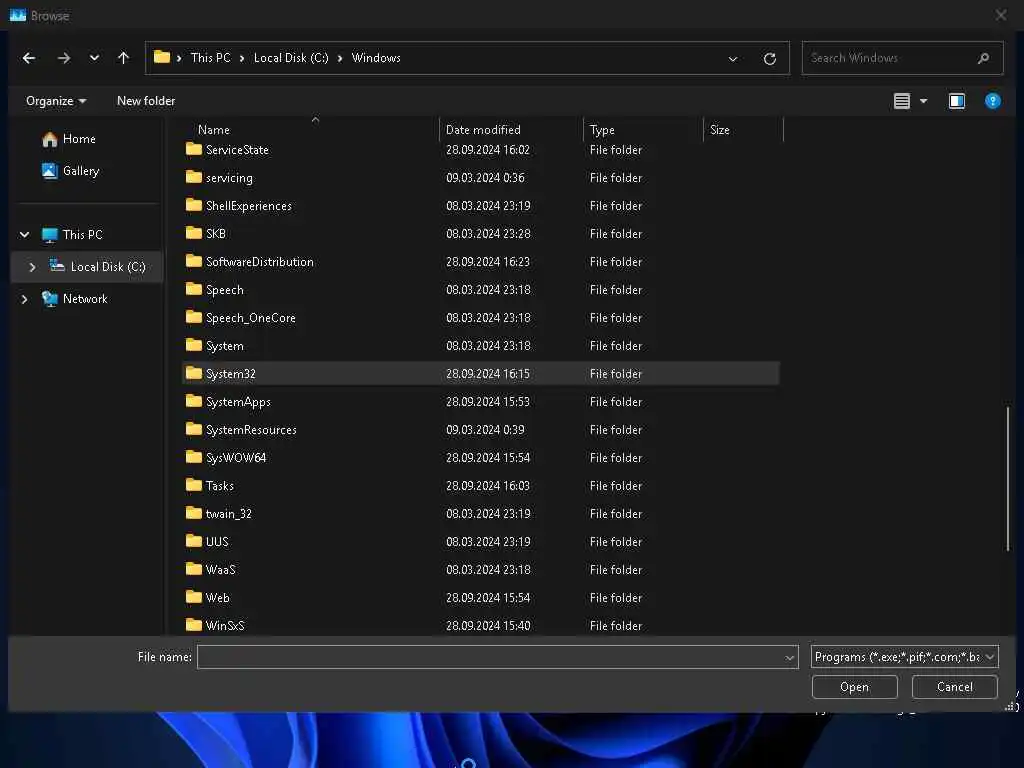Open Help with the question mark icon

993,101
